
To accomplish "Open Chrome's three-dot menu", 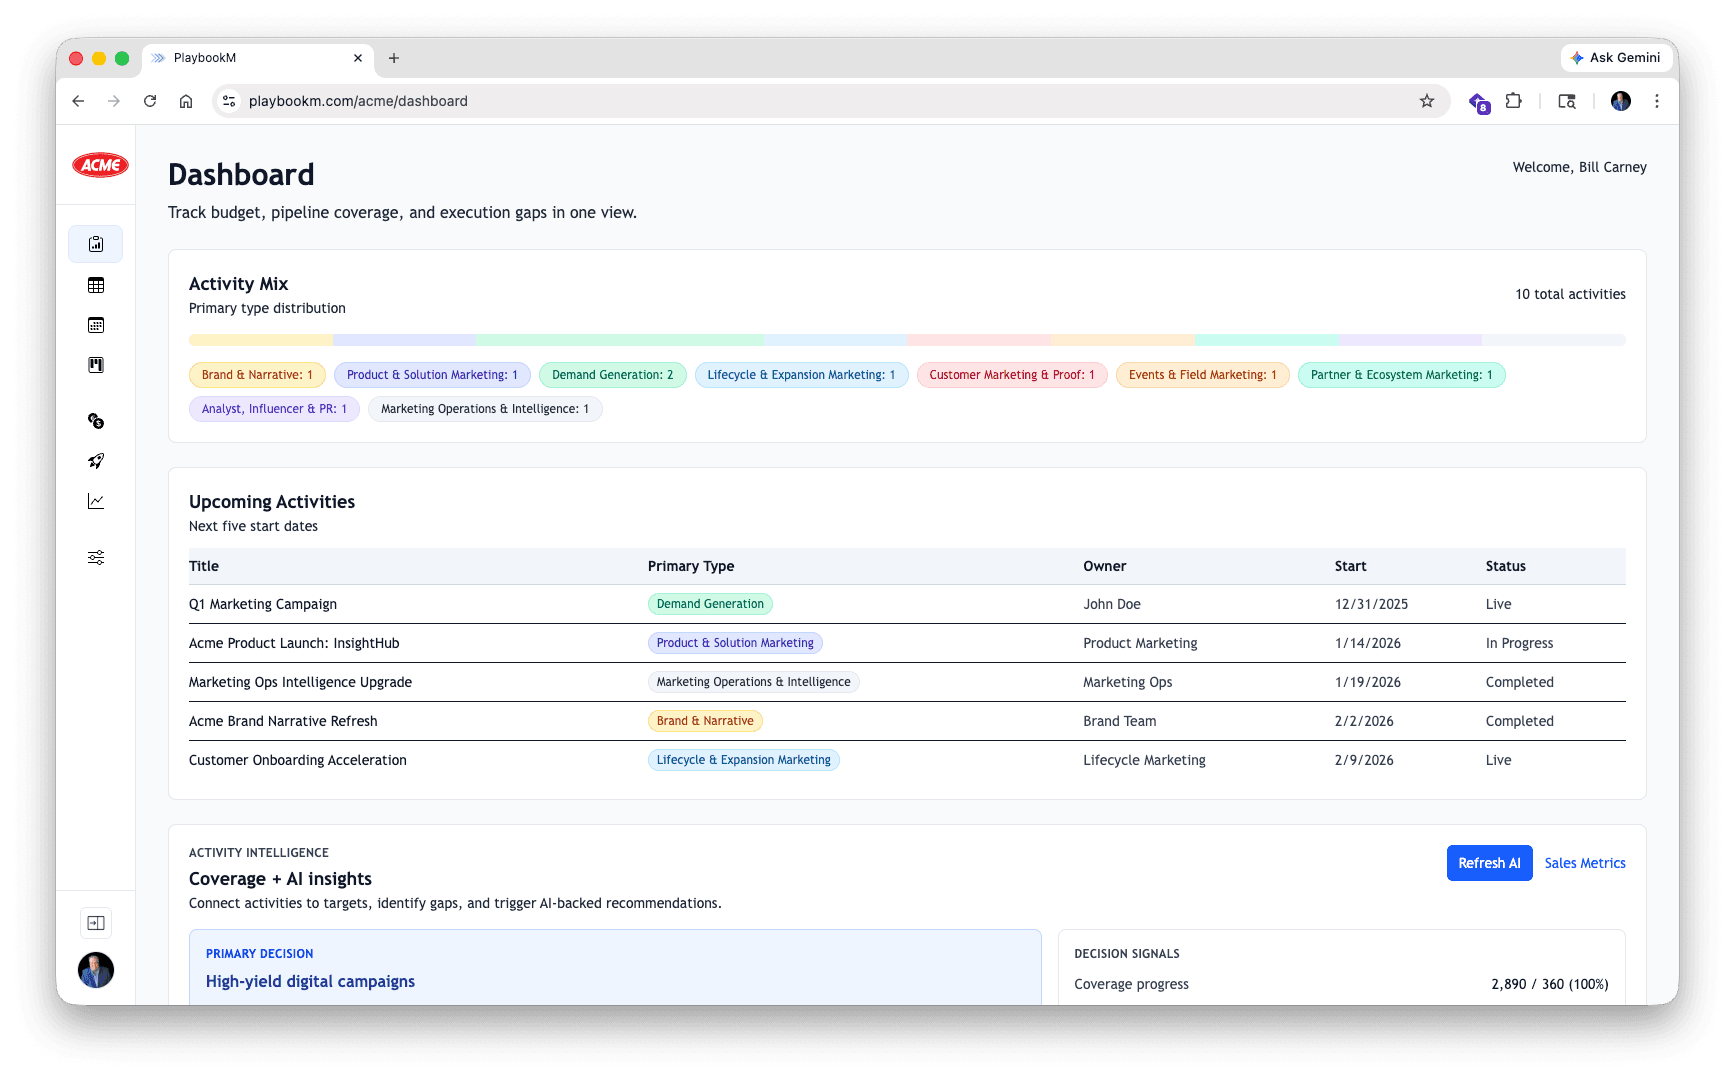I will coord(1657,101).
